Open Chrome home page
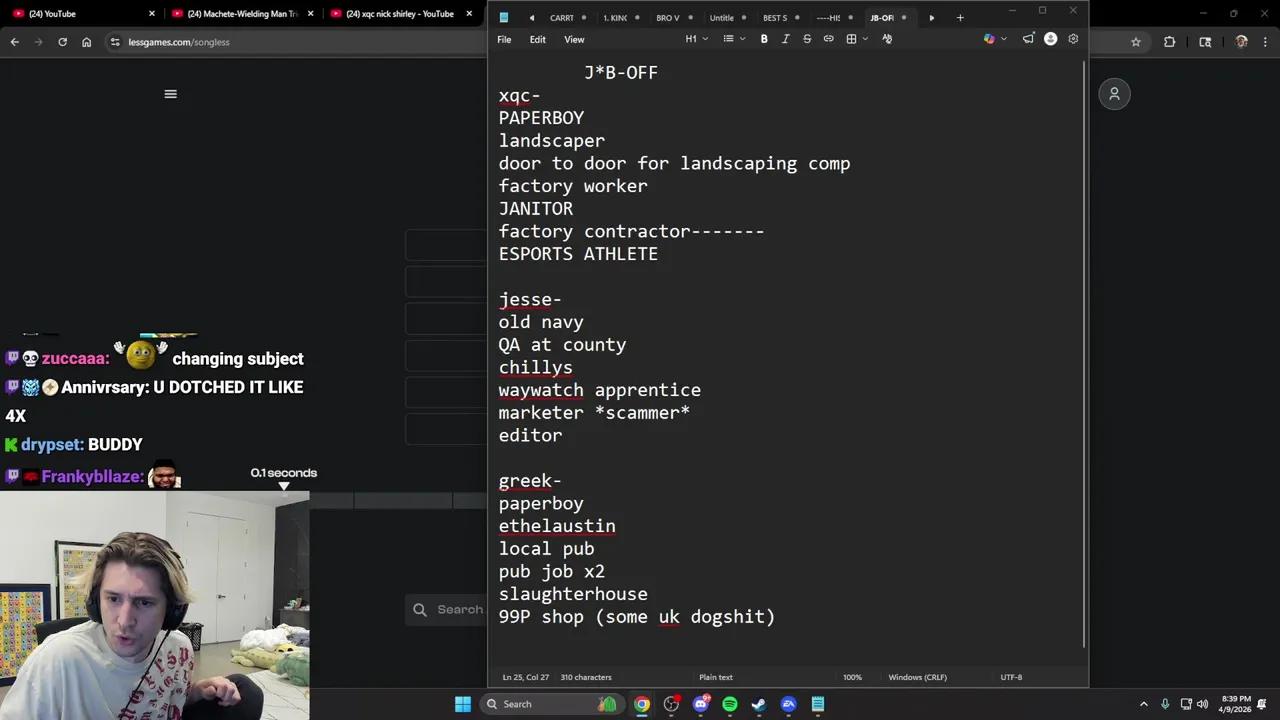 (x=87, y=42)
